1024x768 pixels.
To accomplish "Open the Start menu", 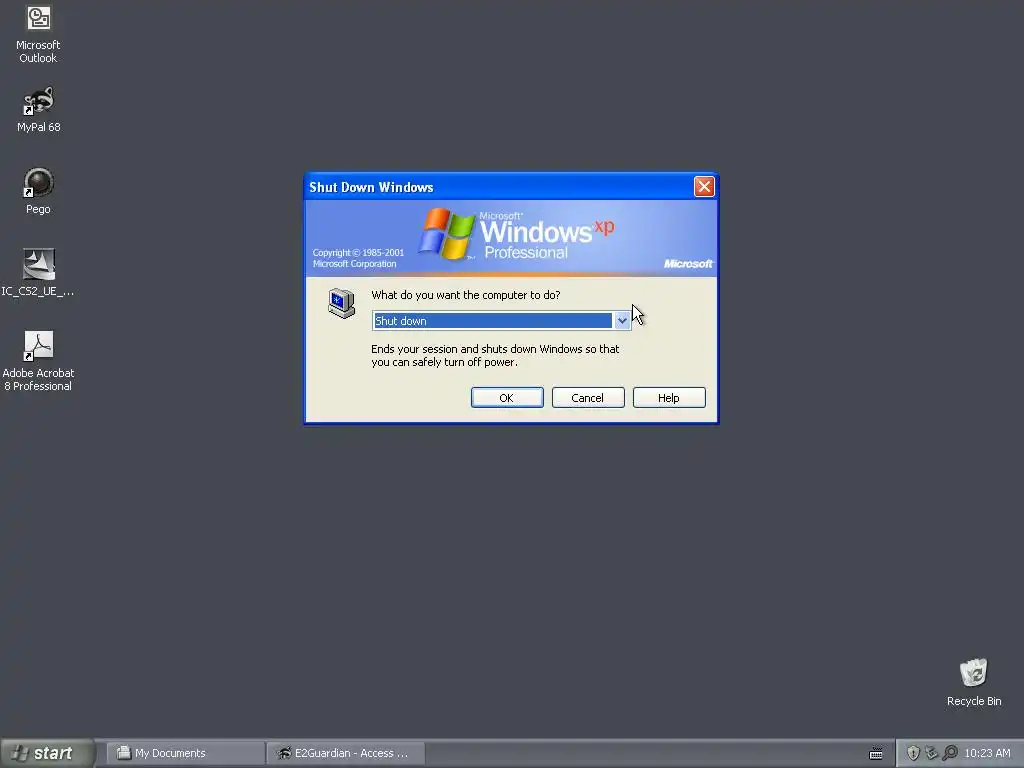I will [46, 753].
